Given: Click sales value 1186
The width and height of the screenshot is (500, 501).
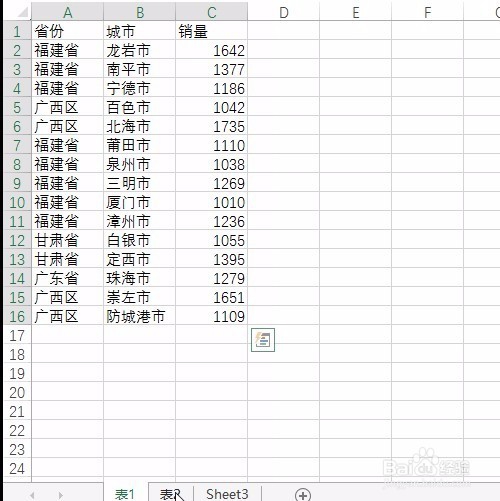Looking at the screenshot, I should pyautogui.click(x=212, y=88).
